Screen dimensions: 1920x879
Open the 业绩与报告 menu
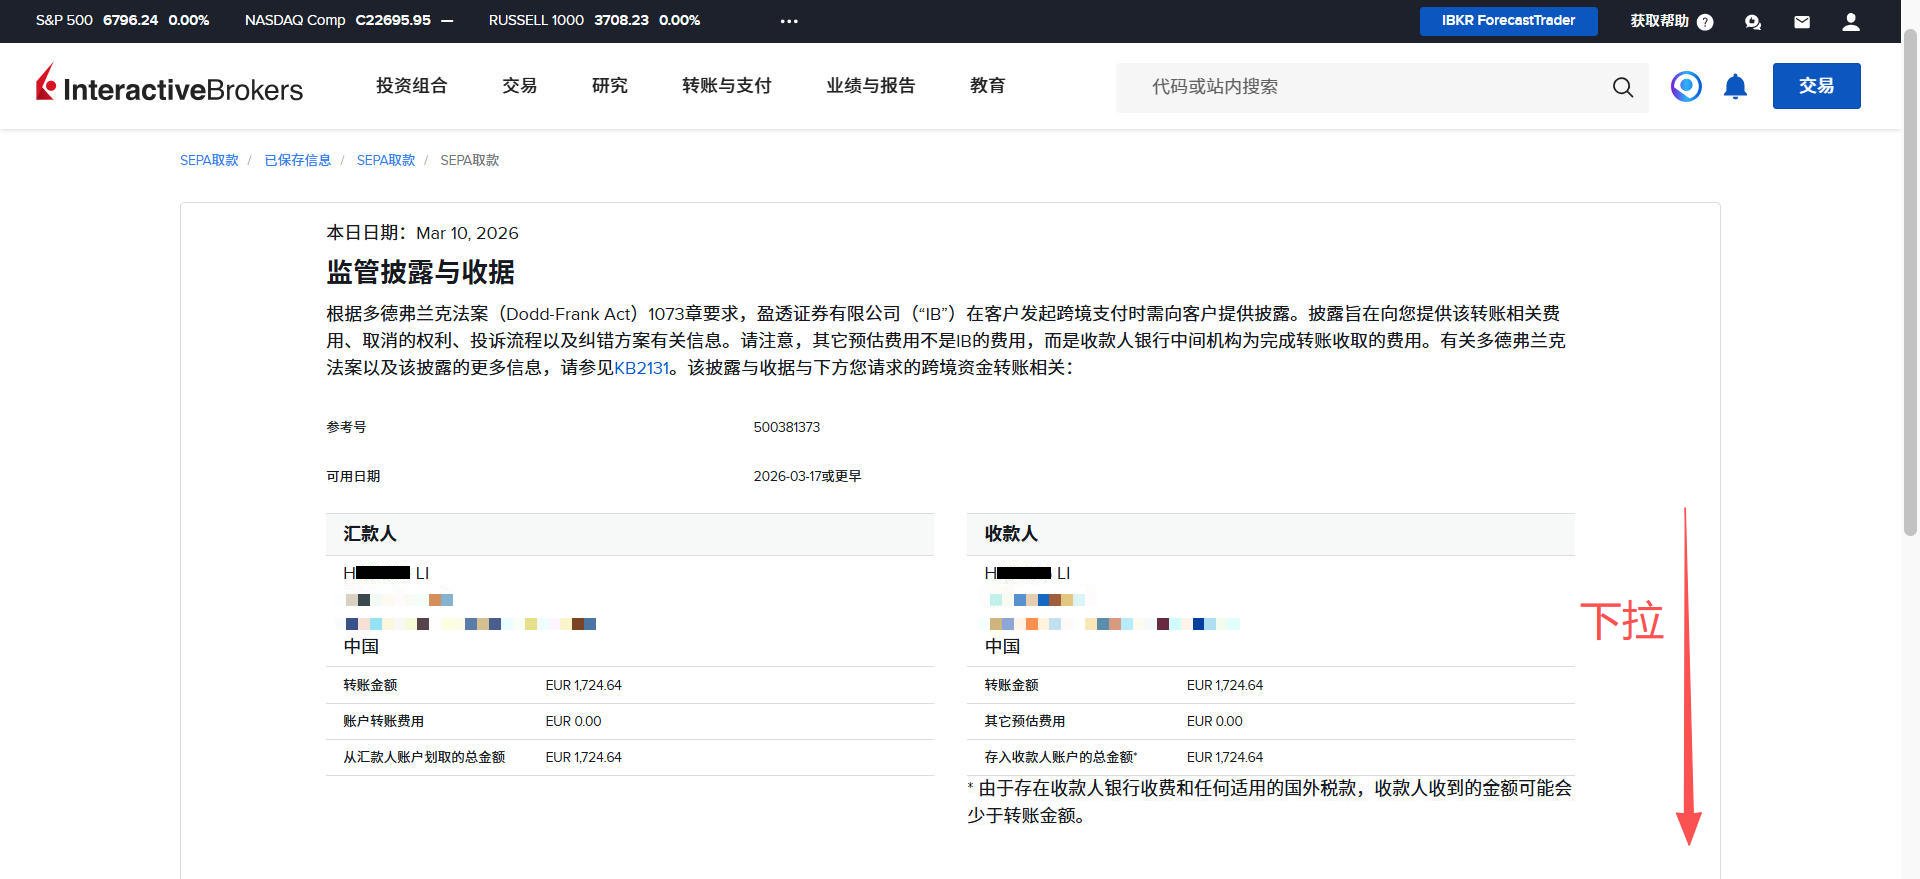point(870,86)
